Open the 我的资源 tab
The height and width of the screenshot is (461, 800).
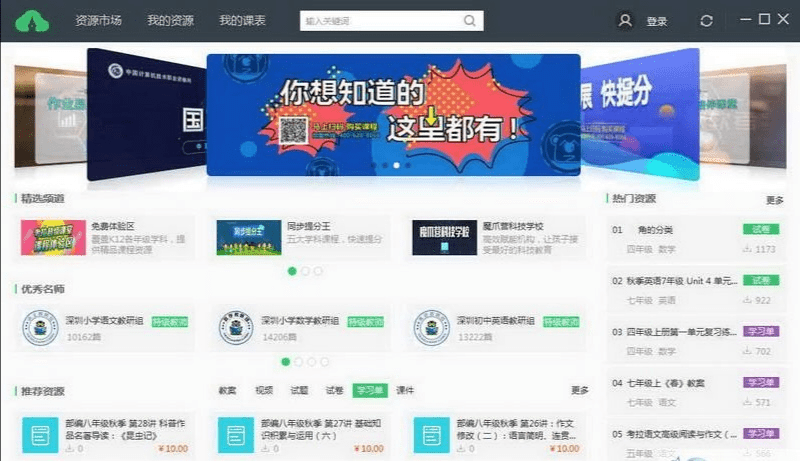[x=170, y=20]
